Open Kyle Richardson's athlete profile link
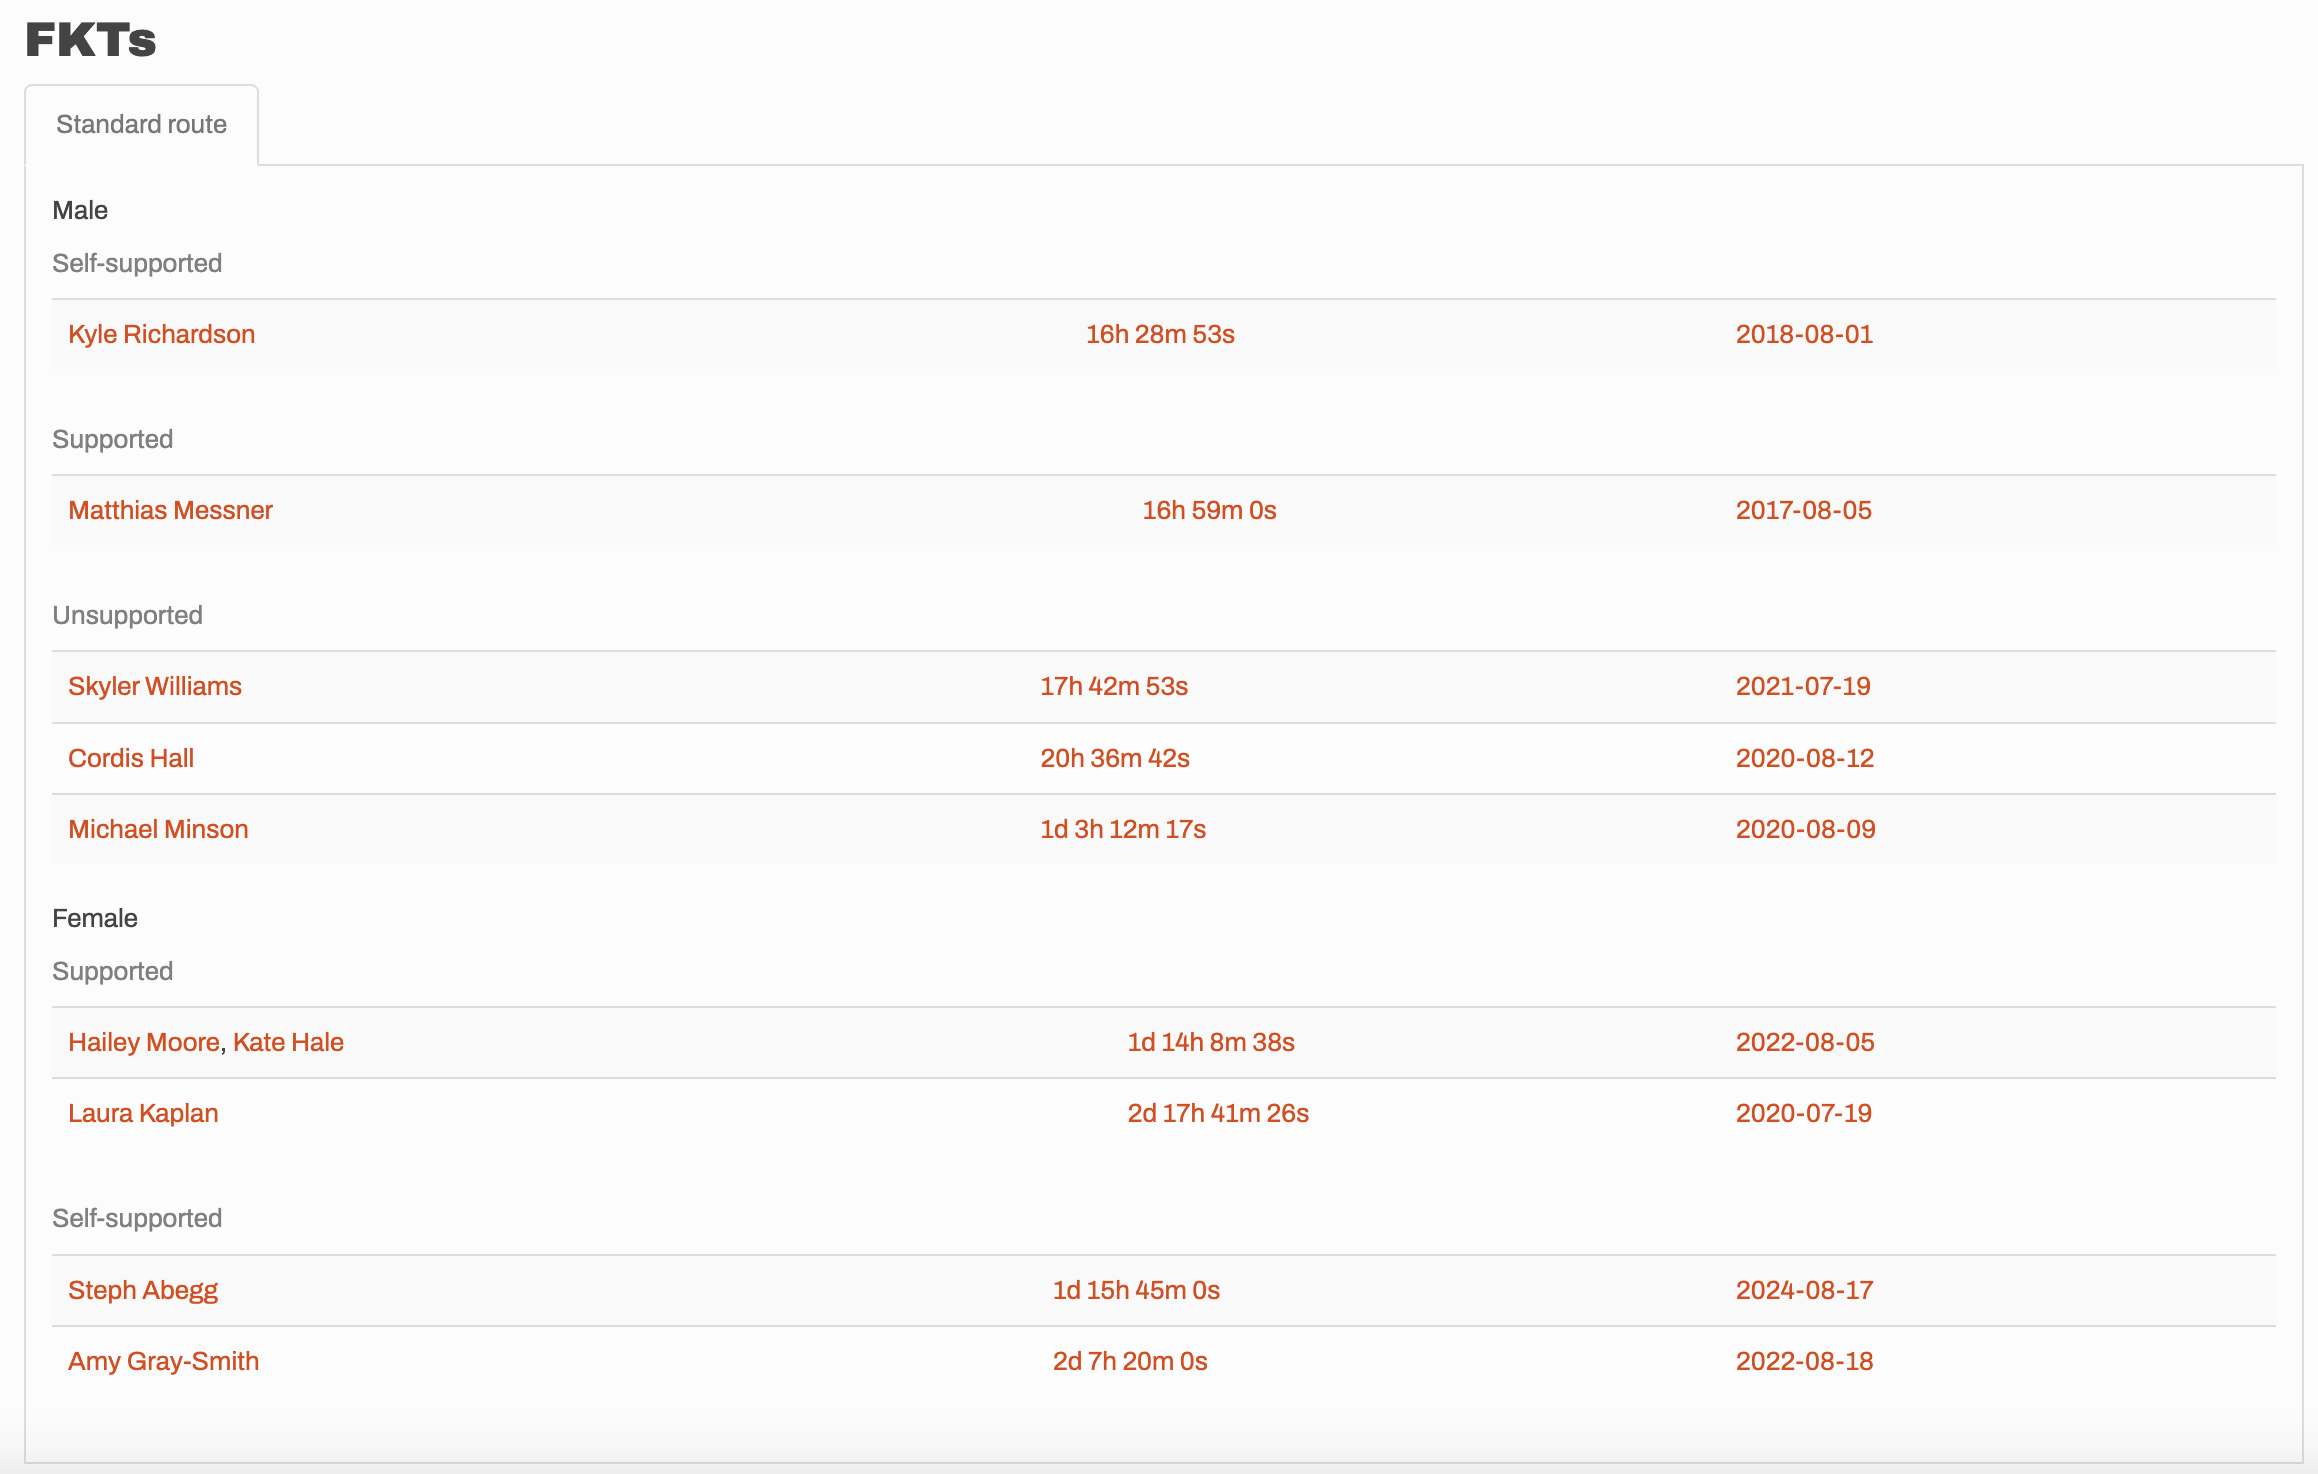This screenshot has height=1474, width=2318. (161, 334)
